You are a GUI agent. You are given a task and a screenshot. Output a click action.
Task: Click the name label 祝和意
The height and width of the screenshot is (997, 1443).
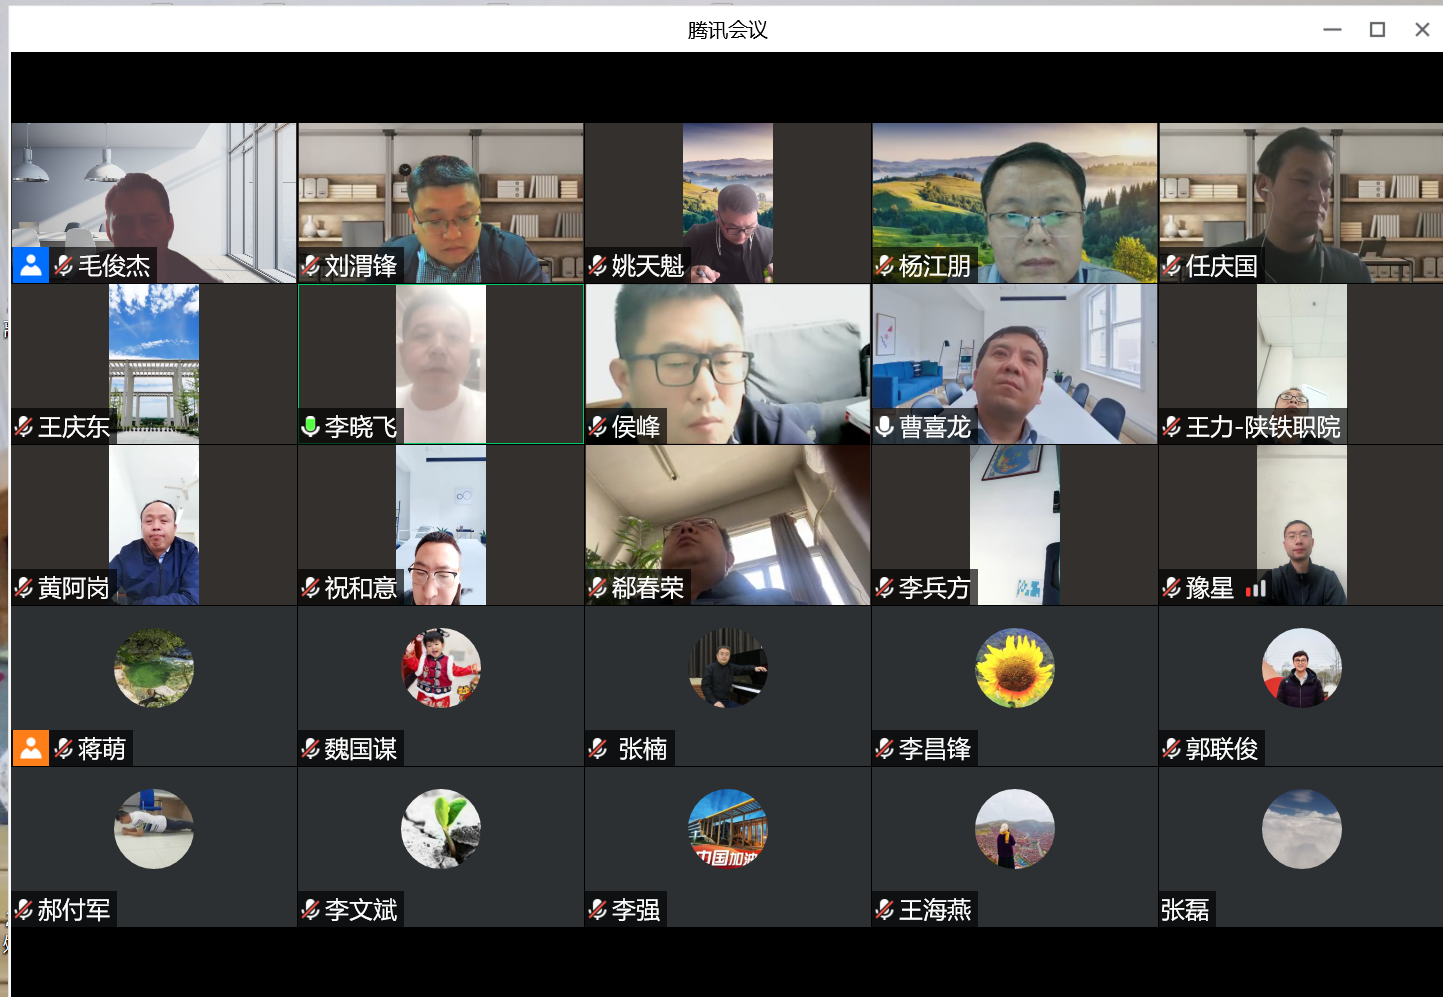(361, 588)
